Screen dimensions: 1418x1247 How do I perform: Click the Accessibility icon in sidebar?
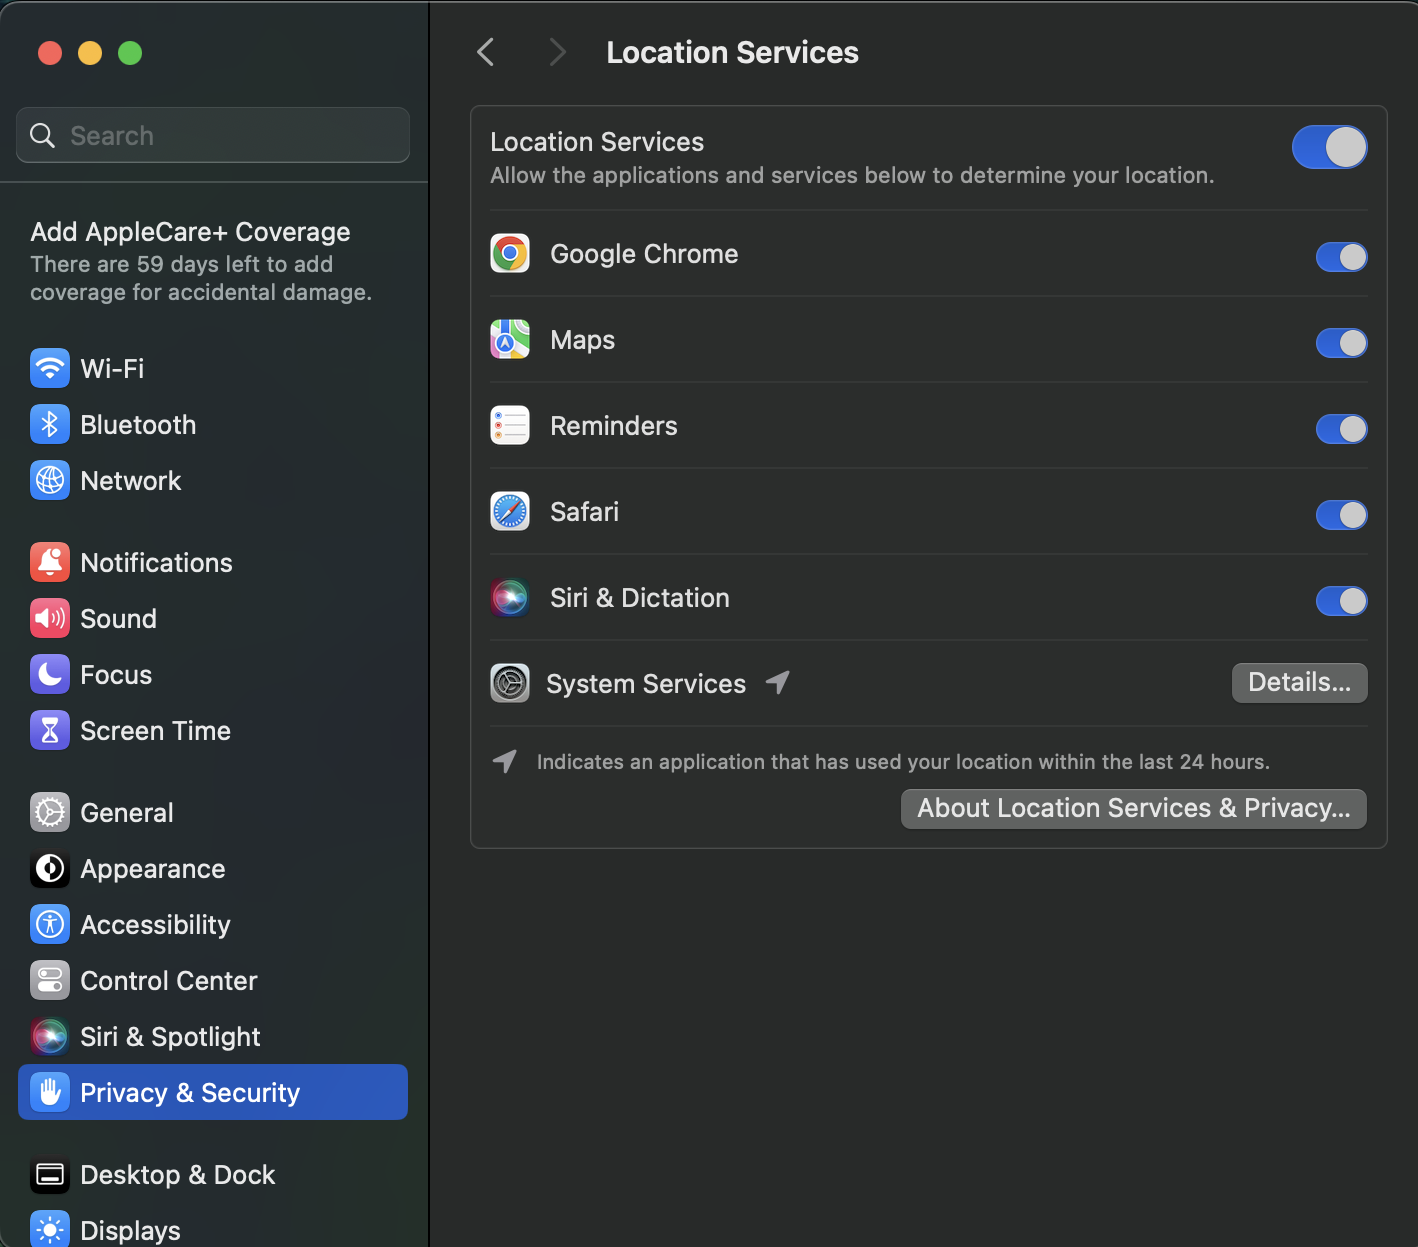tap(50, 924)
